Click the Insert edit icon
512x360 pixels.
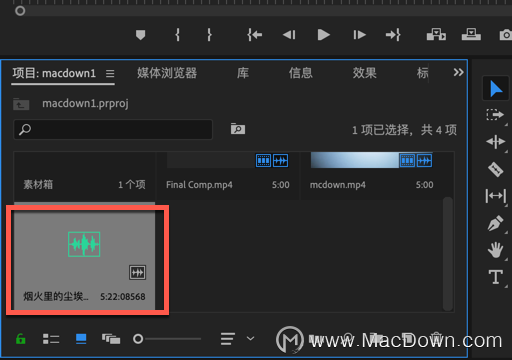pyautogui.click(x=436, y=34)
